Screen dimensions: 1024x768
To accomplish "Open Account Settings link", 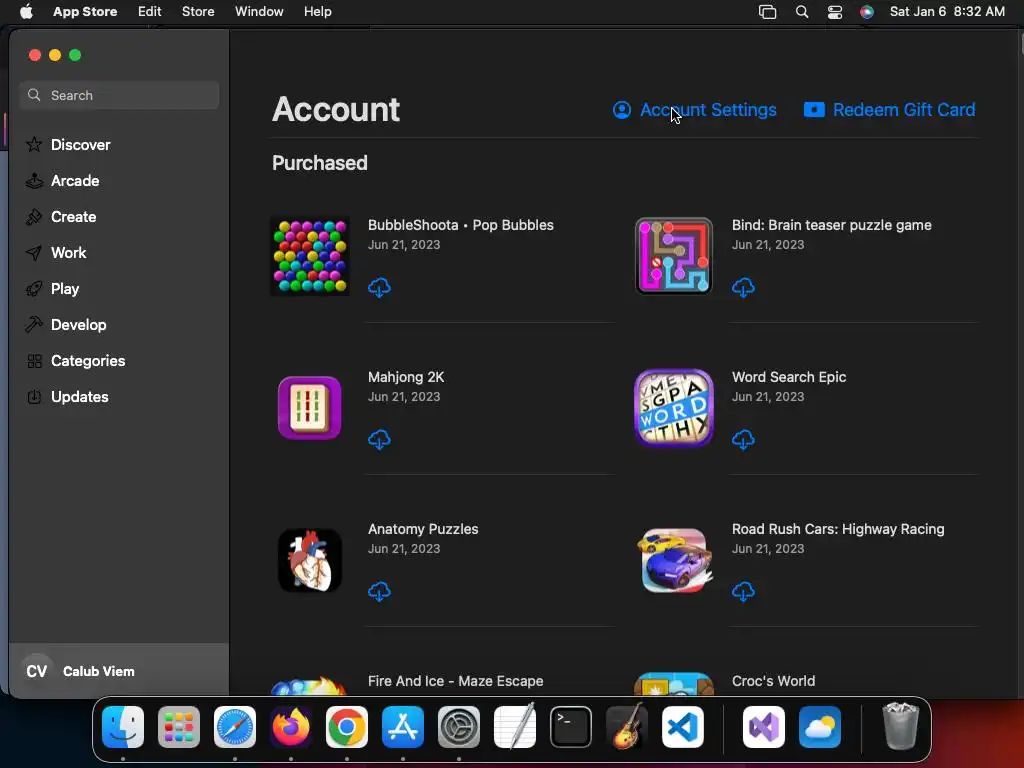I will (x=695, y=110).
